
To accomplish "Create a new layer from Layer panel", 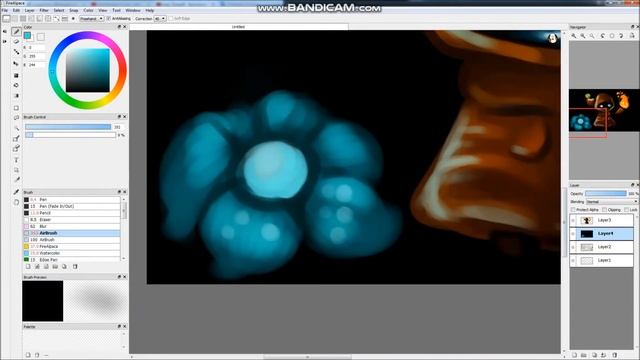I will [574, 355].
